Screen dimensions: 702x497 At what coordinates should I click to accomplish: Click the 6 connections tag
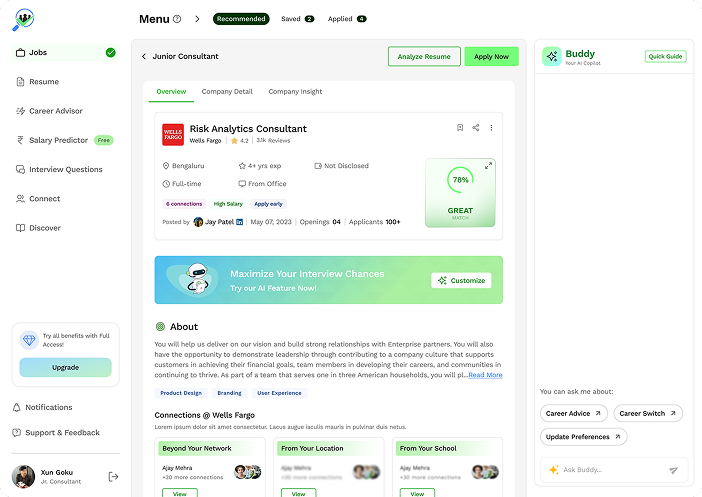(x=184, y=204)
